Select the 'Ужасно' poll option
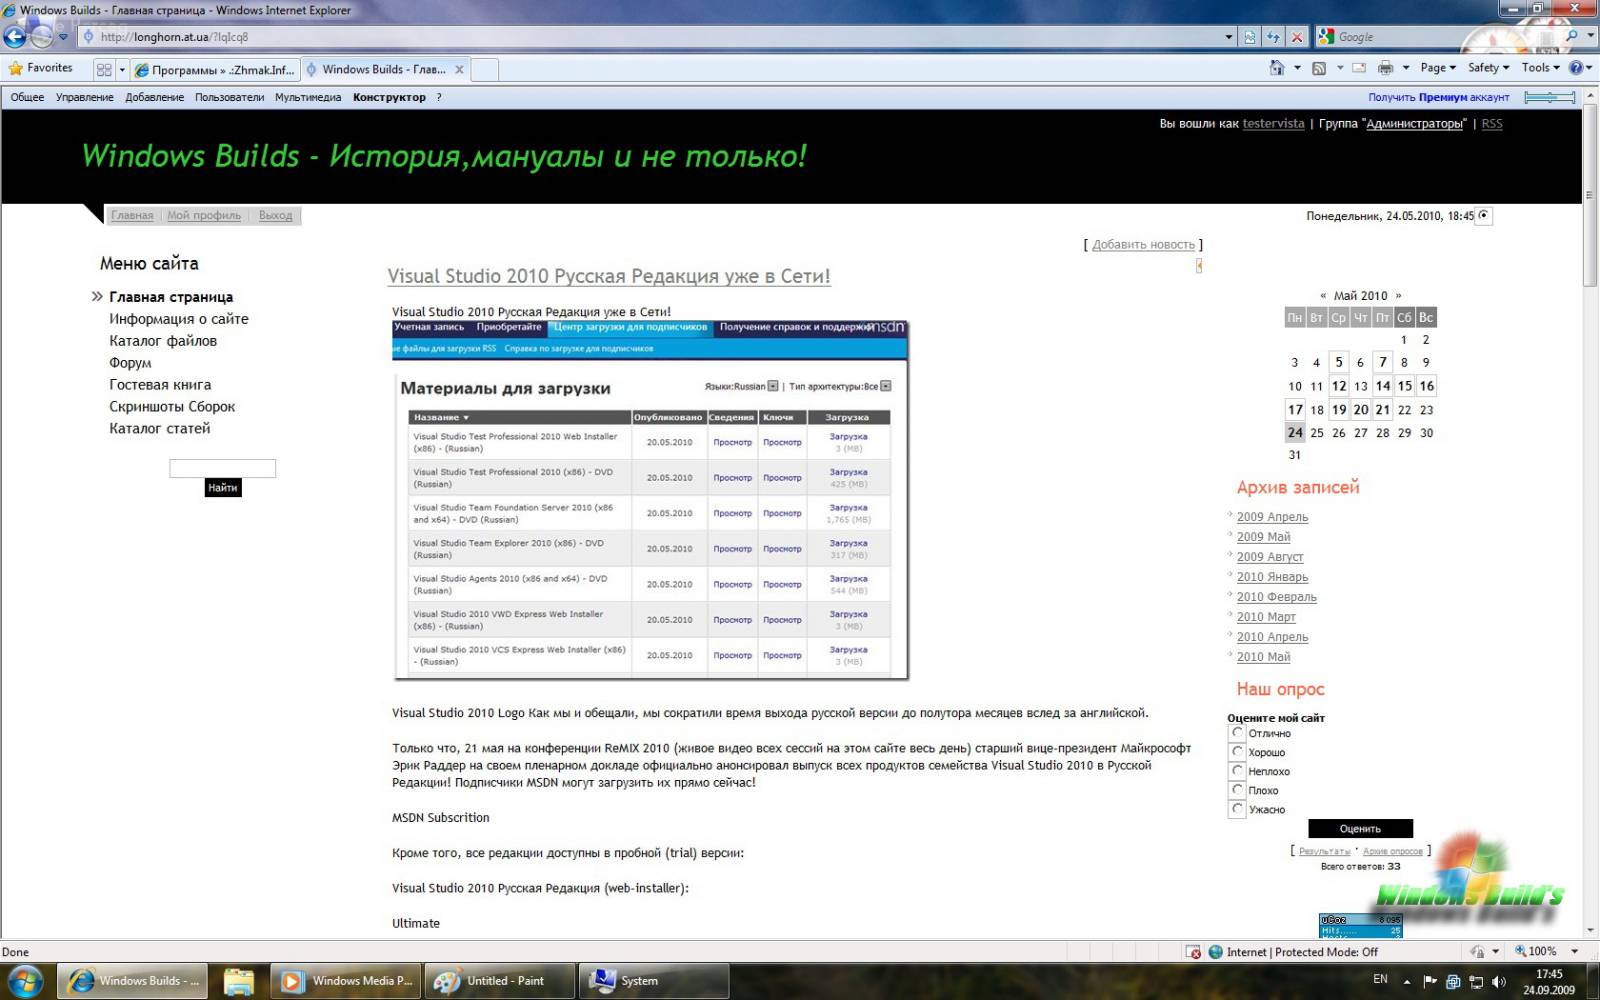Viewport: 1600px width, 1000px height. click(x=1238, y=809)
